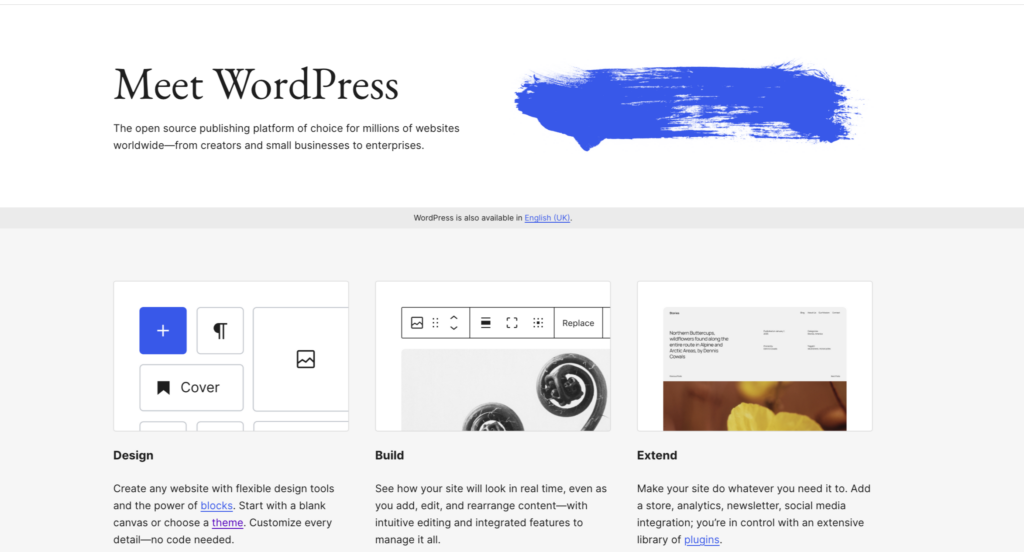
Task: Click the image block icon in Design card
Action: [x=305, y=359]
